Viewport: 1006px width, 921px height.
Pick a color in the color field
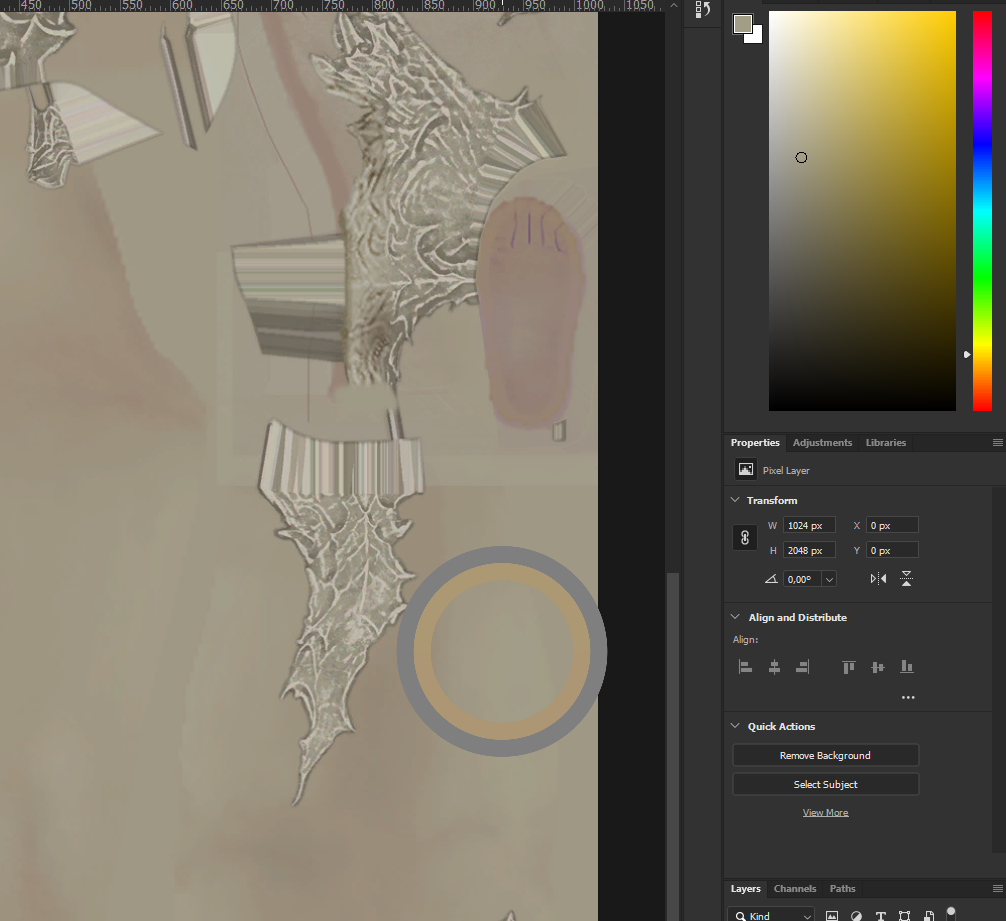pos(862,210)
